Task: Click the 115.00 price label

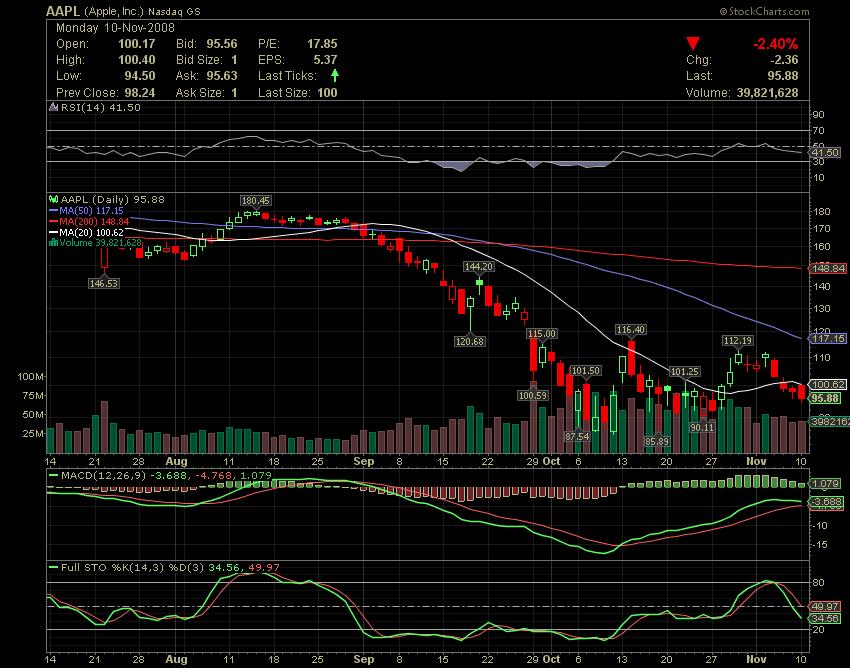Action: [542, 333]
